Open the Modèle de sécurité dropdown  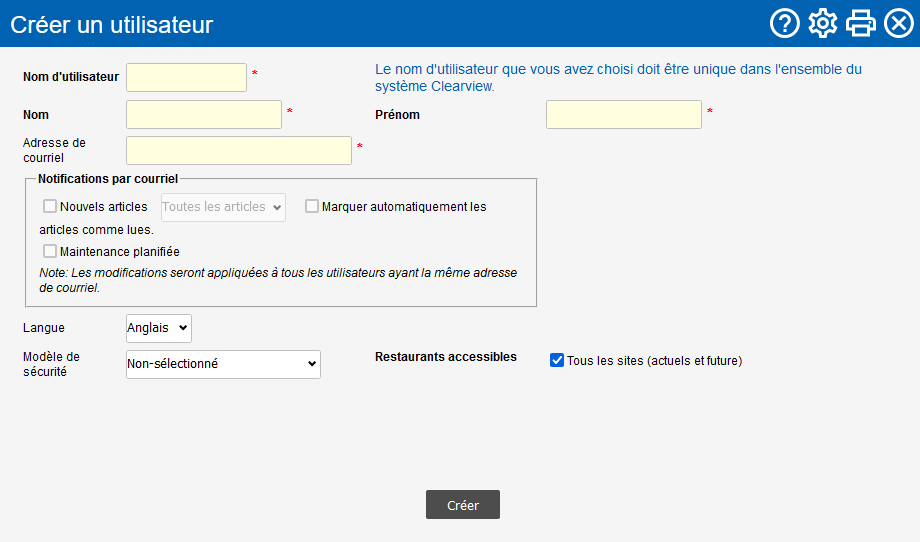[x=224, y=364]
